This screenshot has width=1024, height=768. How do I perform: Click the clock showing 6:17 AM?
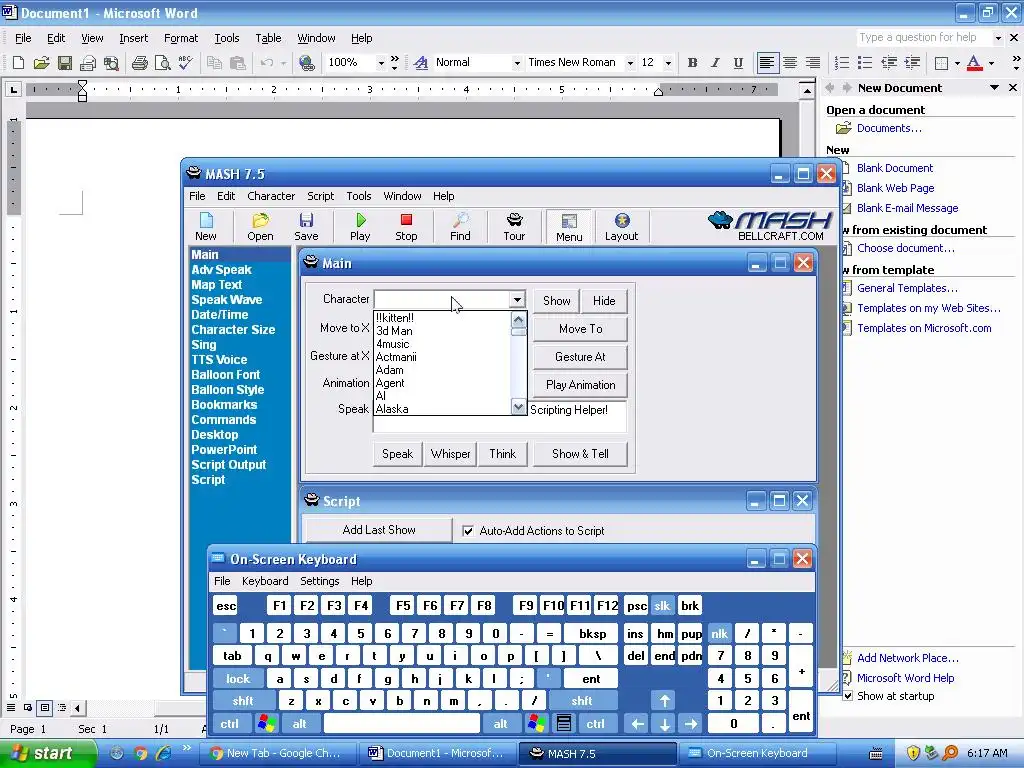coord(987,753)
